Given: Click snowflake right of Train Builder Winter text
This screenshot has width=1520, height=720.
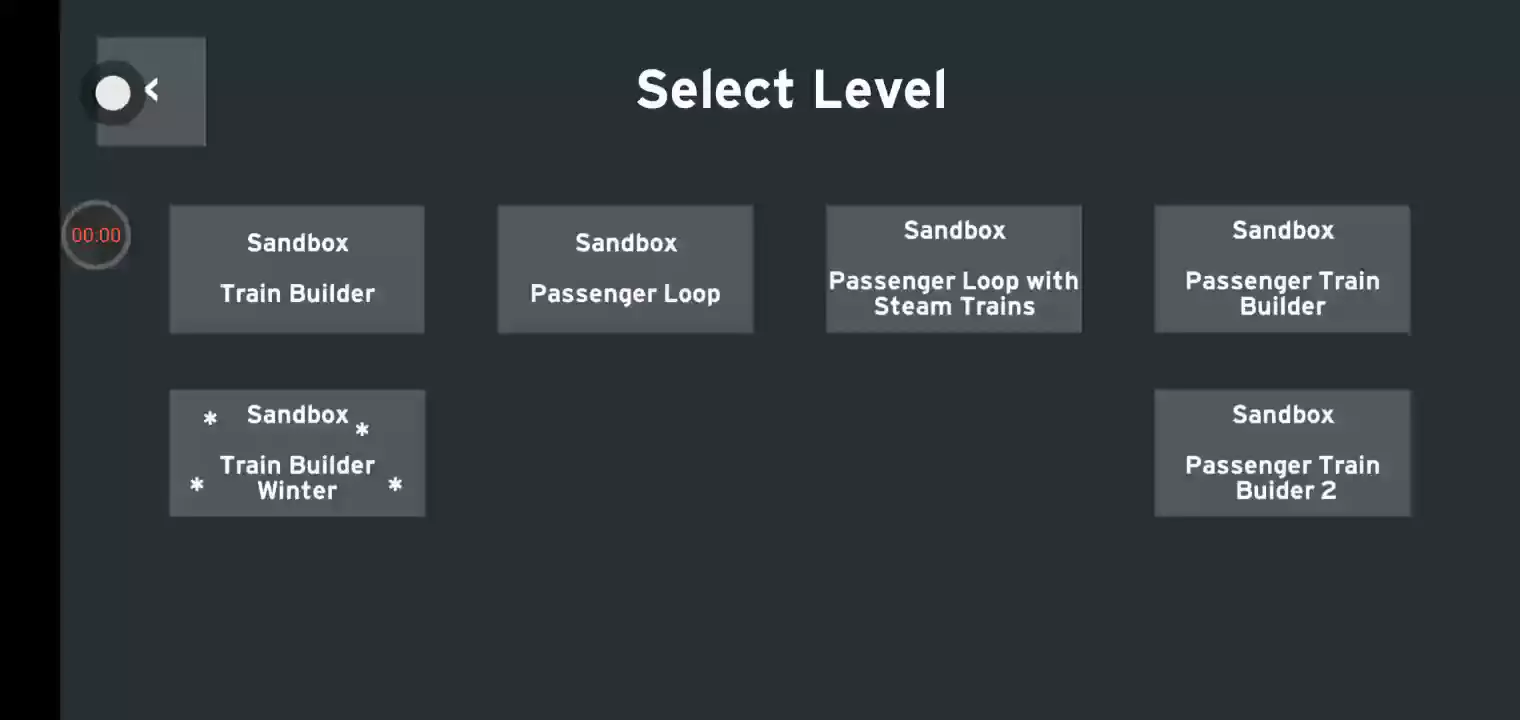Looking at the screenshot, I should click(395, 485).
